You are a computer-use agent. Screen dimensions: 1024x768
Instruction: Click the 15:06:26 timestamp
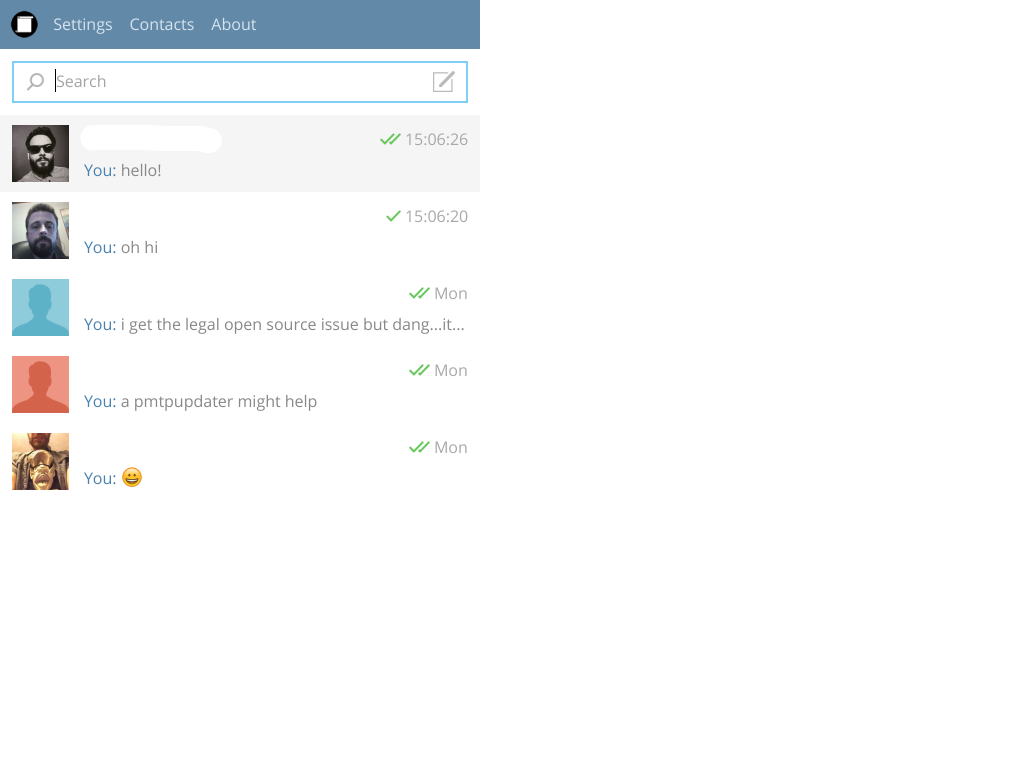pos(436,139)
